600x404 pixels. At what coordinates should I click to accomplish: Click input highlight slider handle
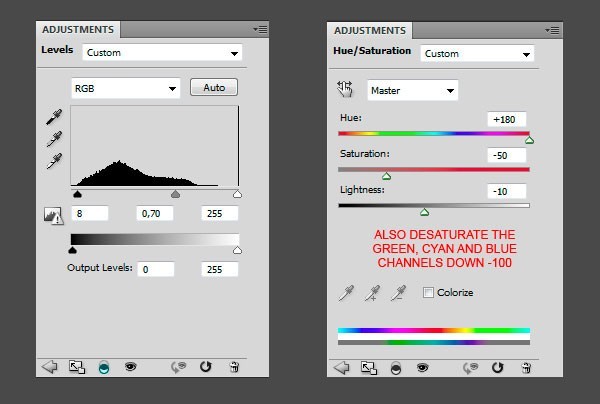coord(237,194)
